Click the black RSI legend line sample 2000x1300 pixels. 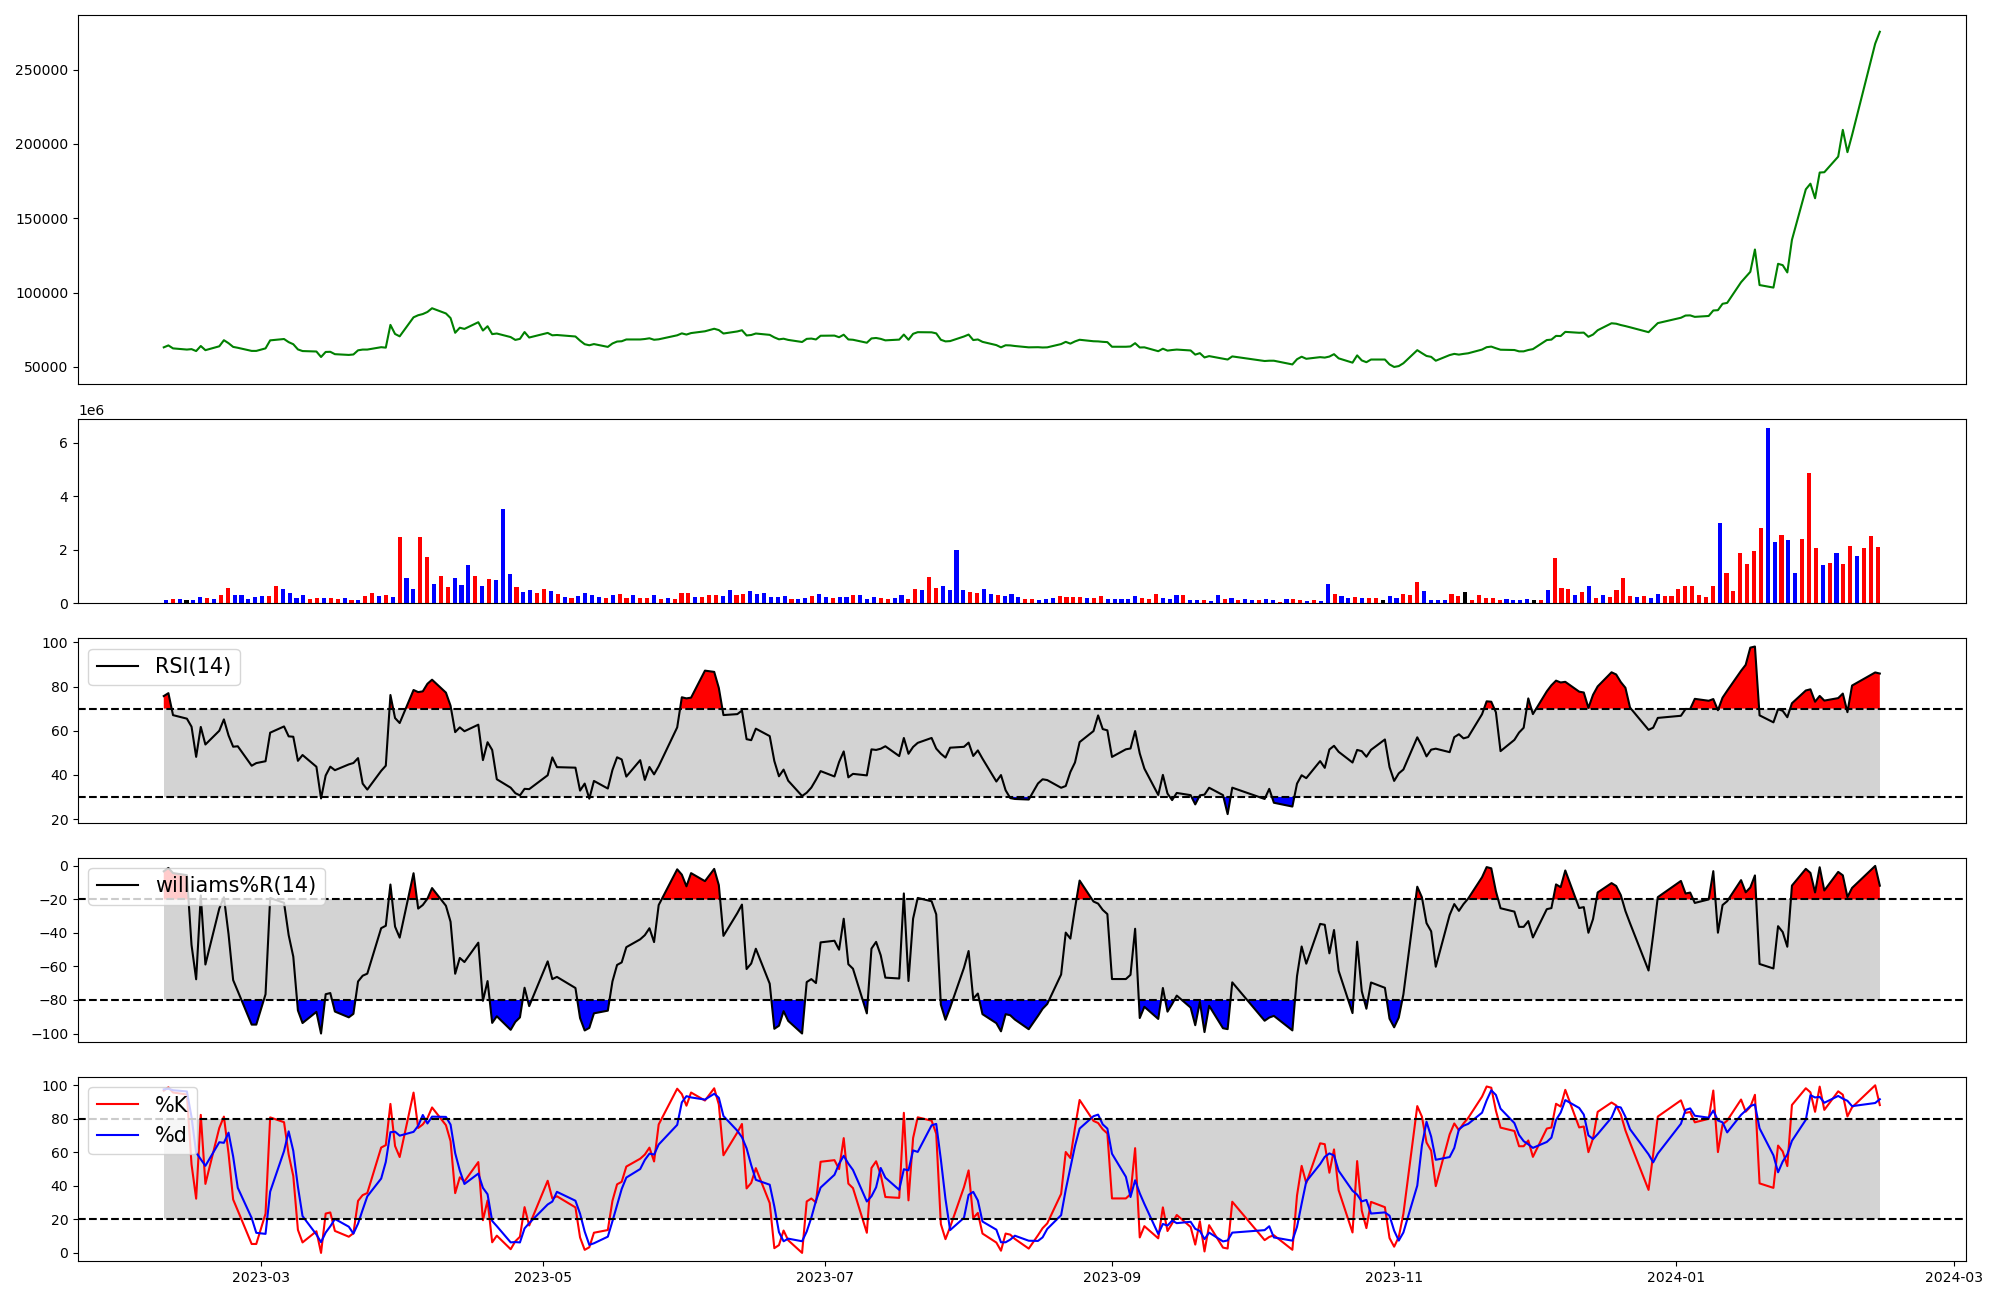coord(119,667)
